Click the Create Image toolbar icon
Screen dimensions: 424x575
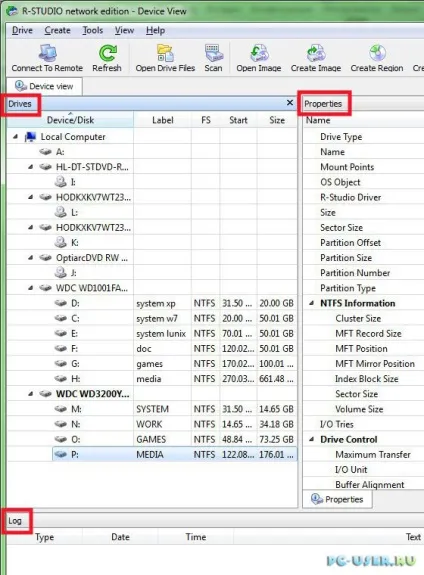[316, 53]
